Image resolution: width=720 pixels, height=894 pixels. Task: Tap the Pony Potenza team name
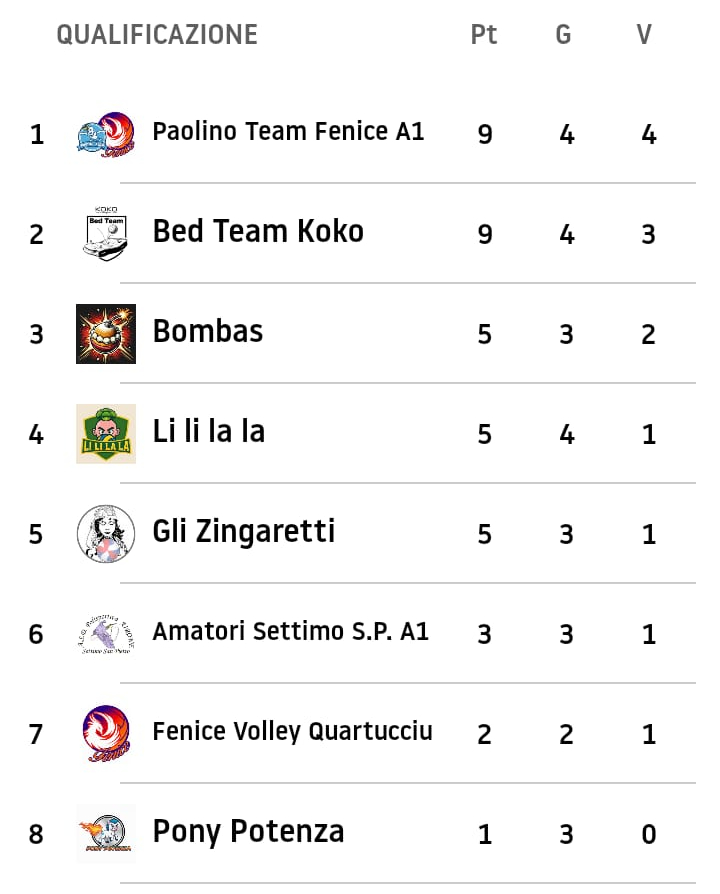pos(248,831)
